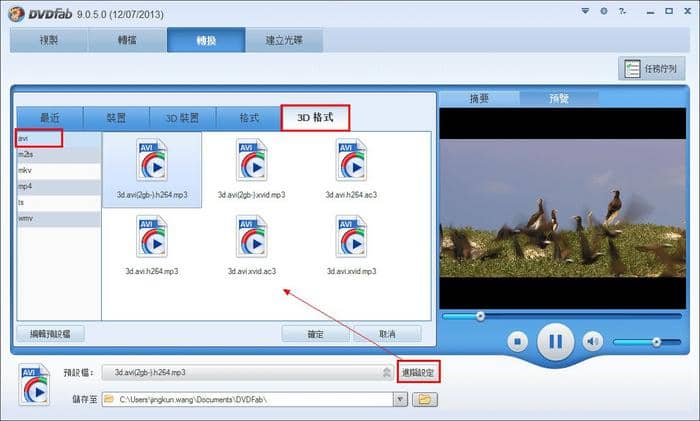Image resolution: width=700 pixels, height=421 pixels.
Task: Select the 3d.avi.h264.mp3 profile icon
Action: [152, 236]
